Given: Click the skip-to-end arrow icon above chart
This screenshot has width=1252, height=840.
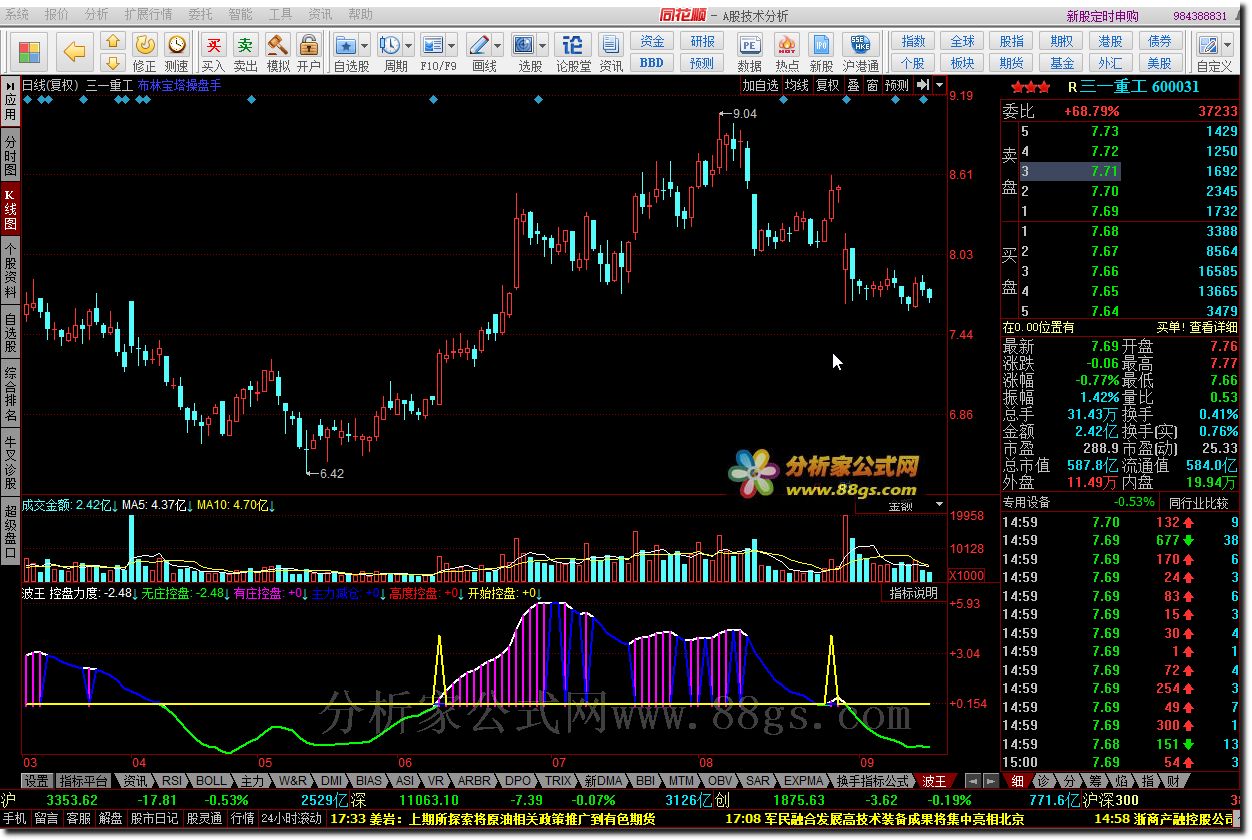Looking at the screenshot, I should click(x=923, y=85).
